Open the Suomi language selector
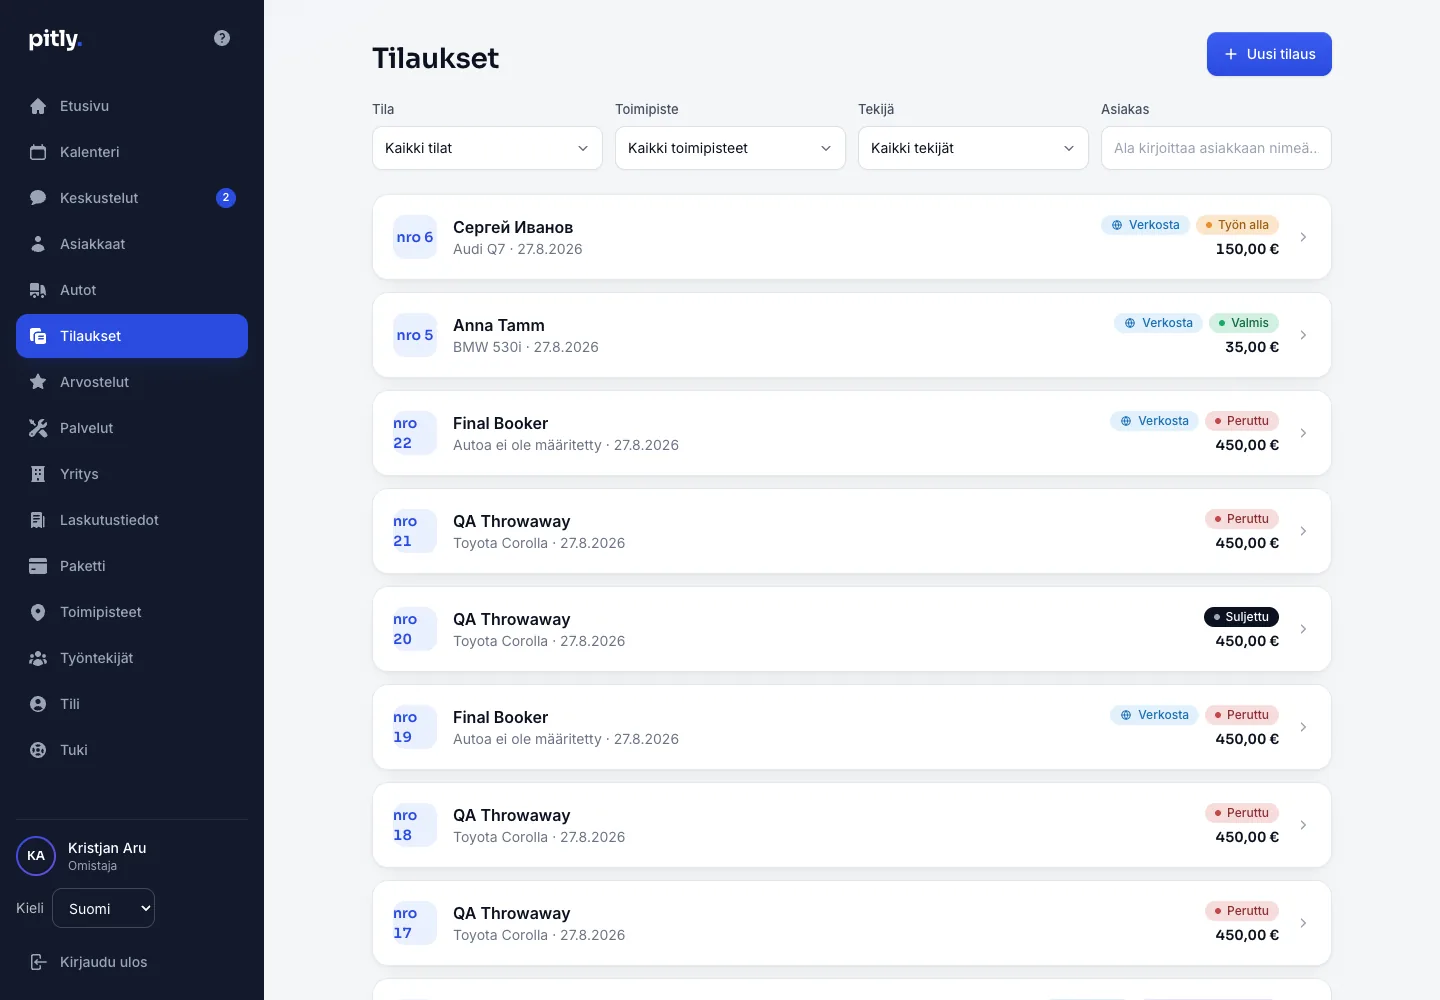The height and width of the screenshot is (1000, 1440). coord(104,908)
